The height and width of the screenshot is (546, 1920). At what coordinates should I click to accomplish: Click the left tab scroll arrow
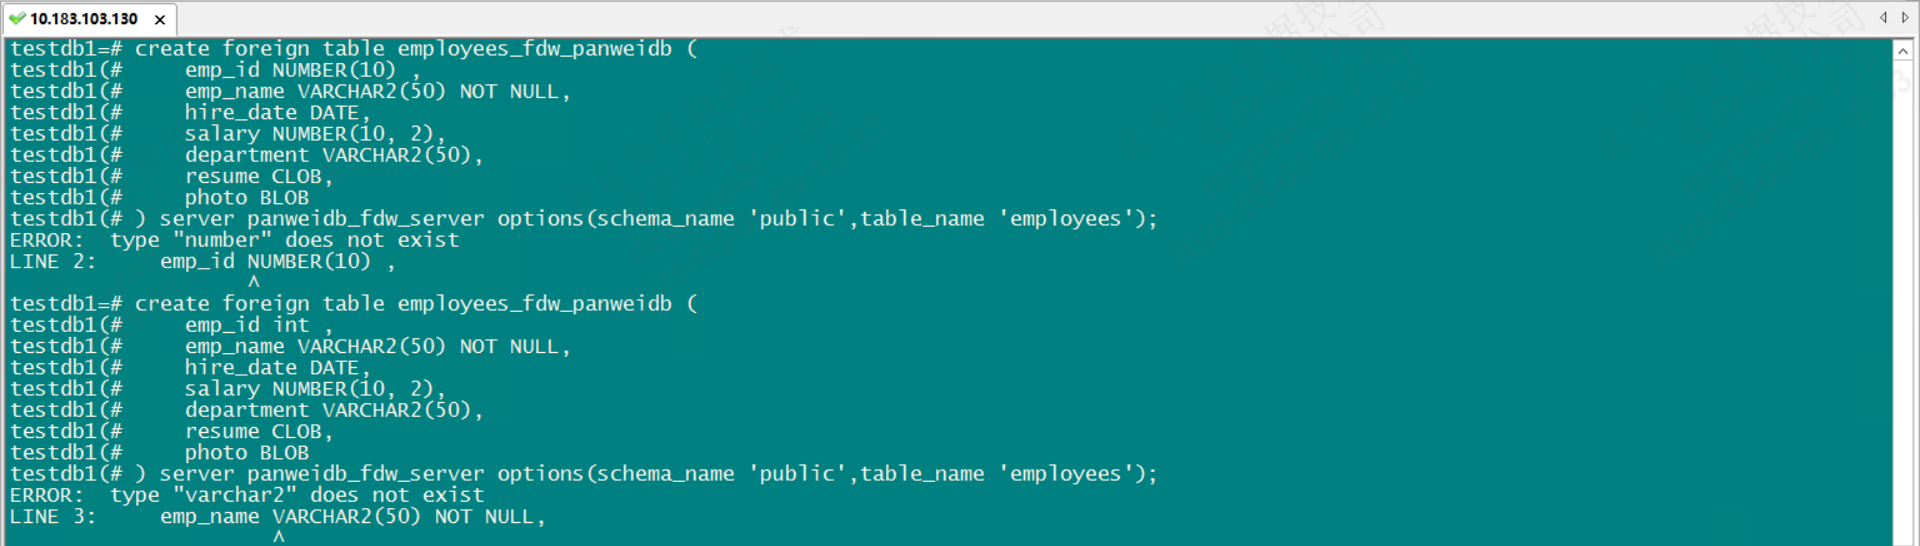[x=1883, y=17]
